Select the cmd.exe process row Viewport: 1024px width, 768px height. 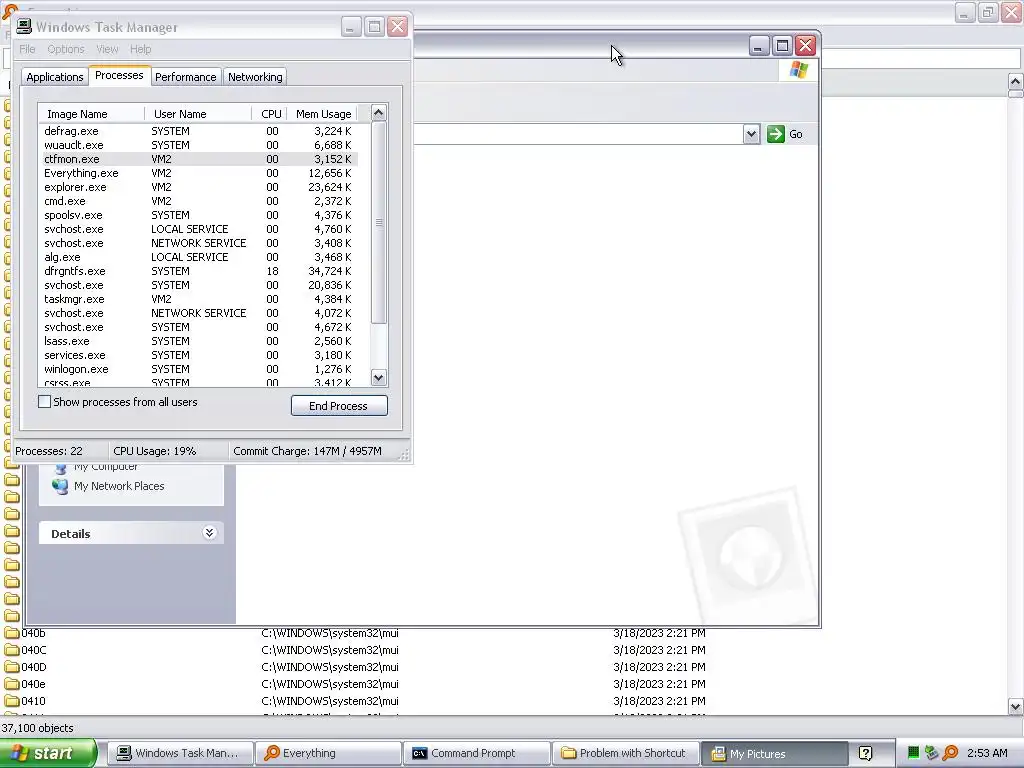199,201
